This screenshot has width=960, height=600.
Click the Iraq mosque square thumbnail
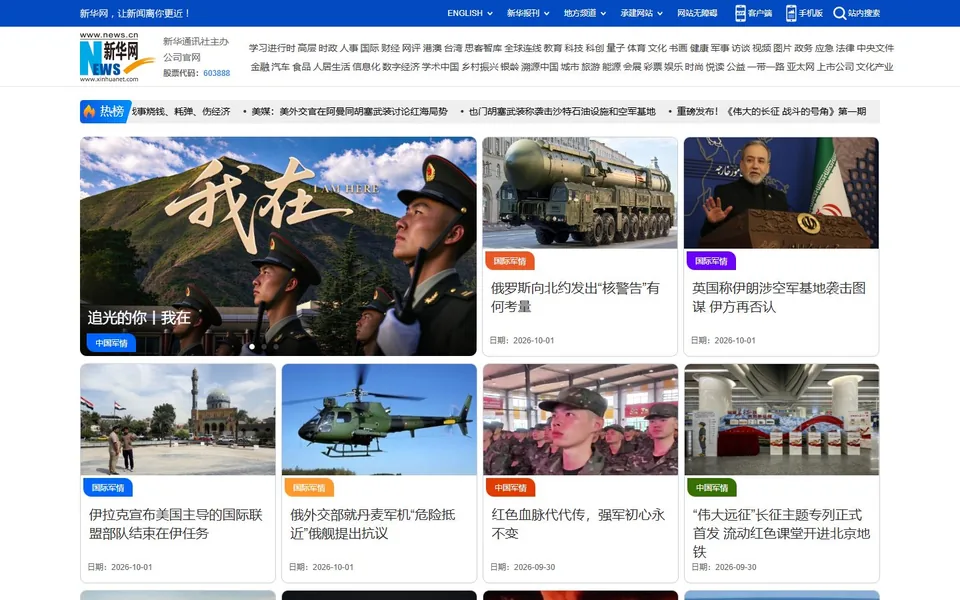tap(178, 419)
